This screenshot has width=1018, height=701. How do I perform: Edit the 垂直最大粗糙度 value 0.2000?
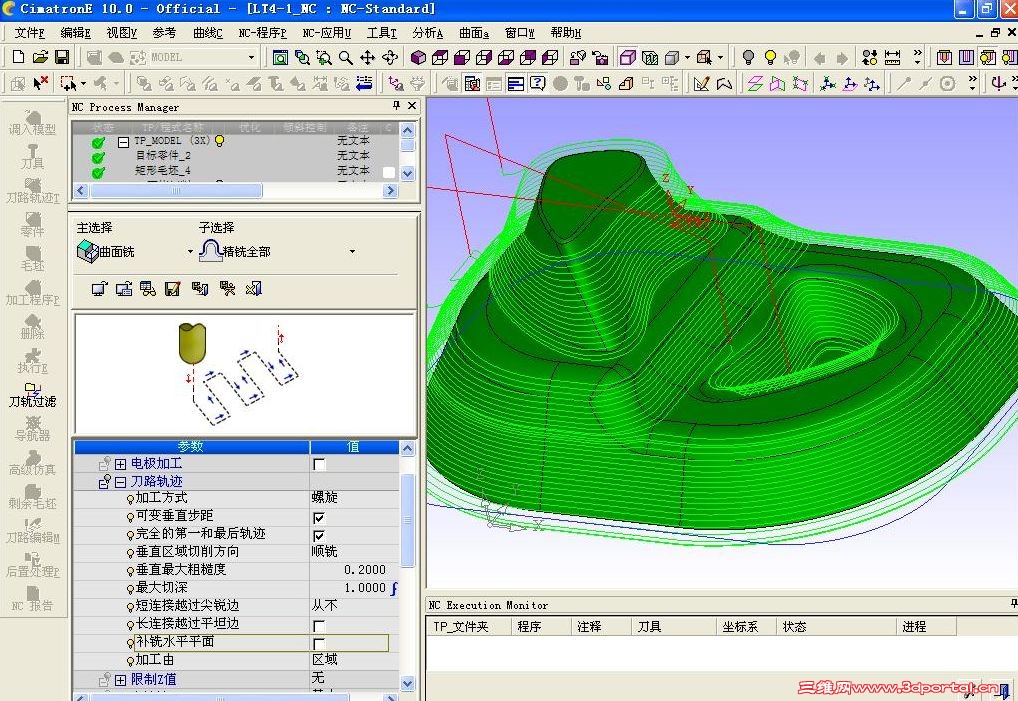pyautogui.click(x=354, y=570)
